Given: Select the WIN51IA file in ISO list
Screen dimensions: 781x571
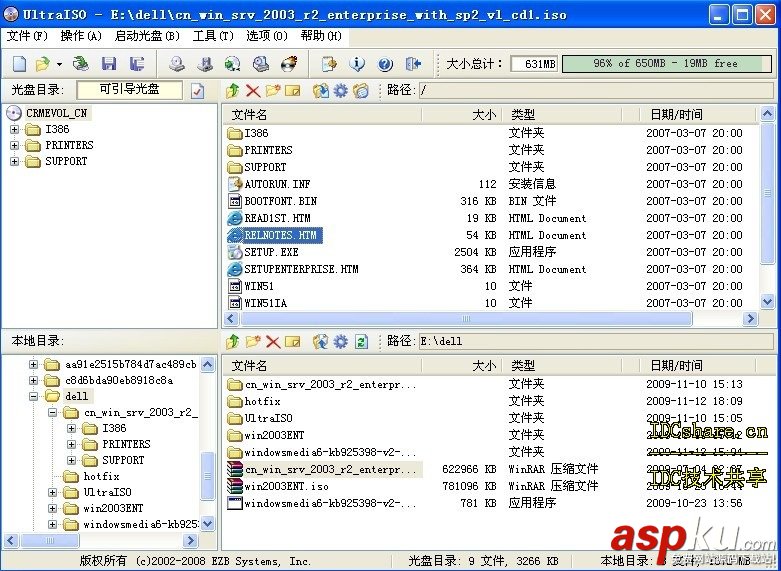Looking at the screenshot, I should click(x=265, y=303).
